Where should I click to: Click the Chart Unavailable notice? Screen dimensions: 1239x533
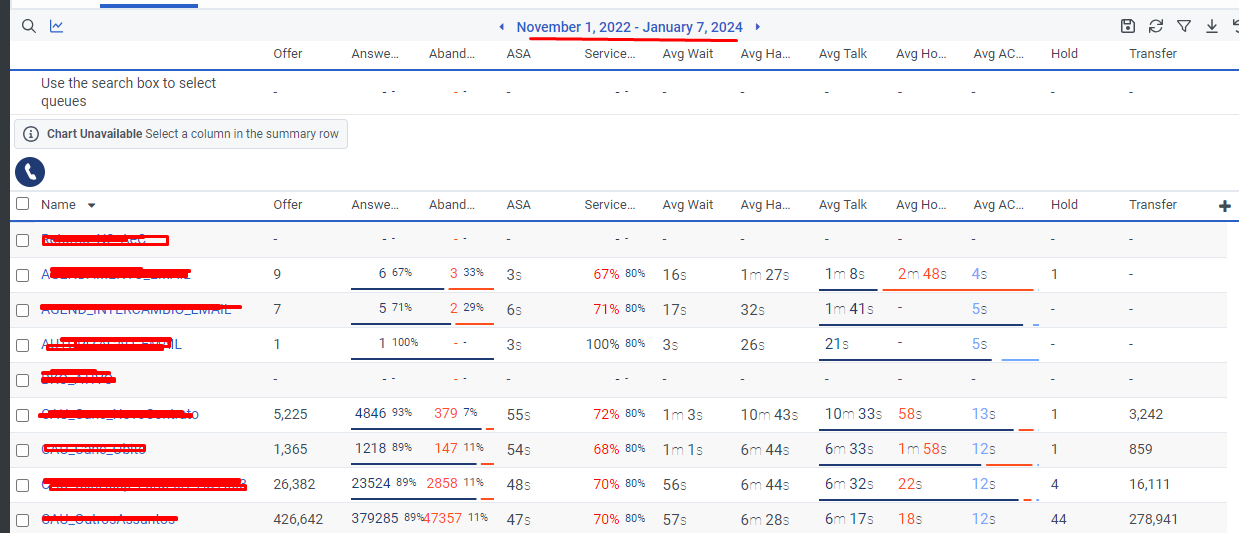pos(181,134)
